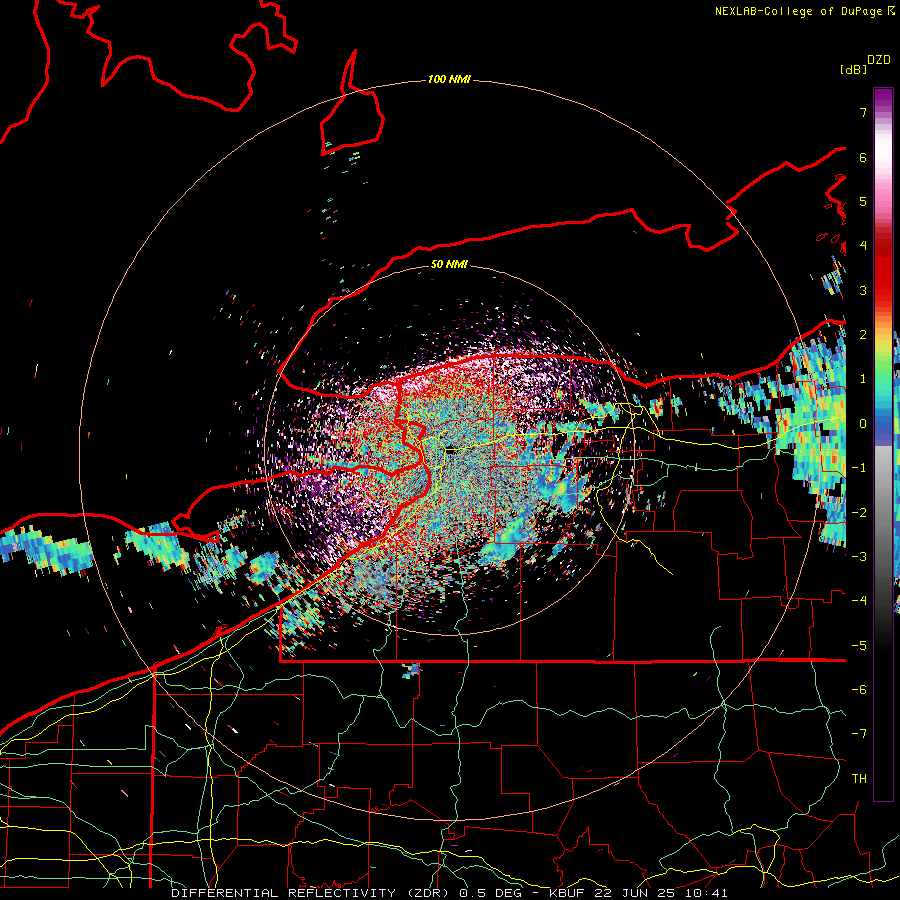Click the -1 value on the dB scale
Screen dimensions: 900x900
(x=859, y=468)
